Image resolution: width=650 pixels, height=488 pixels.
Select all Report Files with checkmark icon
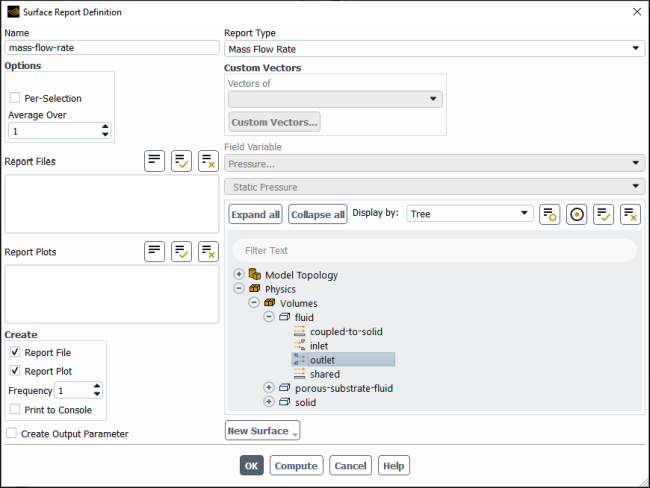[181, 161]
